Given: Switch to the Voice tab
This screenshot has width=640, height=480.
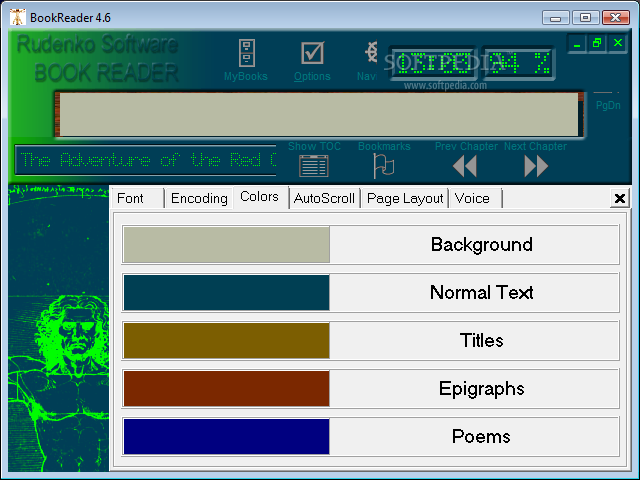Looking at the screenshot, I should pyautogui.click(x=475, y=198).
